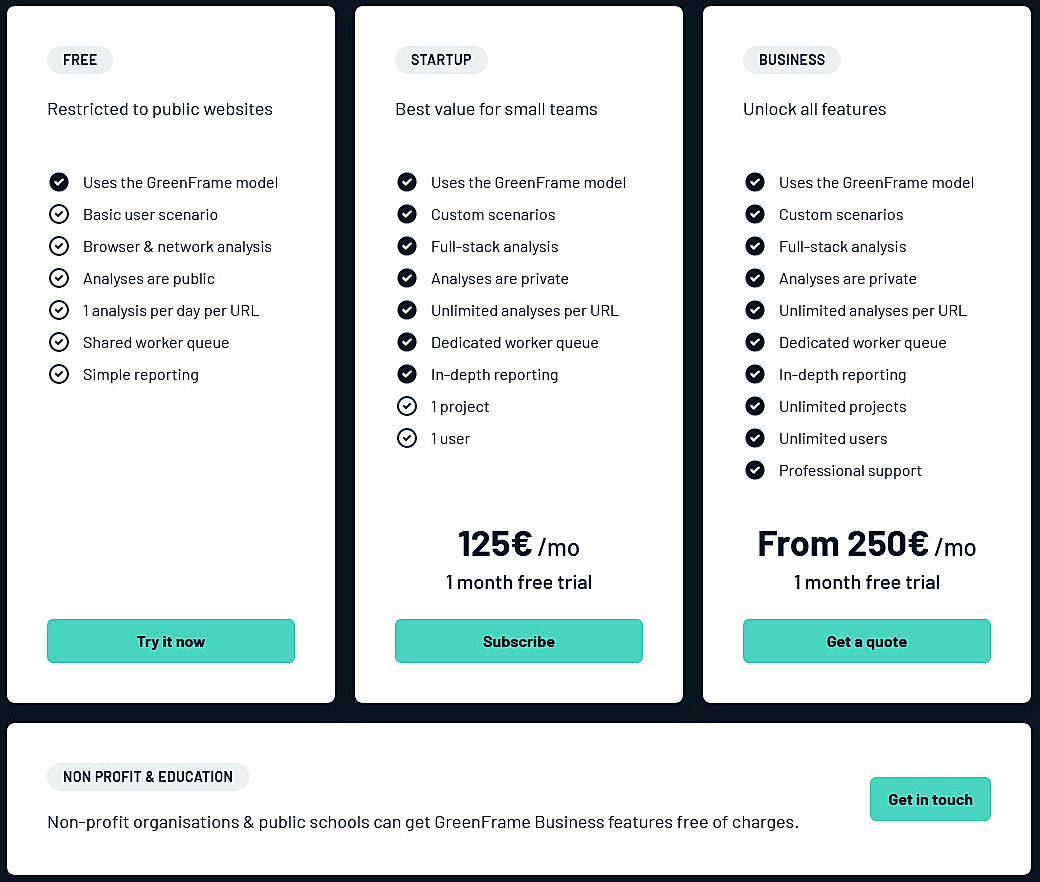Image resolution: width=1040 pixels, height=882 pixels.
Task: Select the "Full-stack analysis" check icon under Business
Action: (755, 246)
